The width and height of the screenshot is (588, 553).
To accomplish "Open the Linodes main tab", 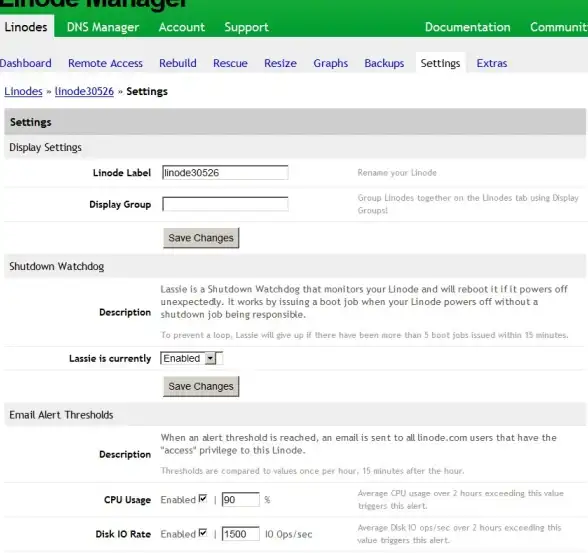I will tap(26, 27).
